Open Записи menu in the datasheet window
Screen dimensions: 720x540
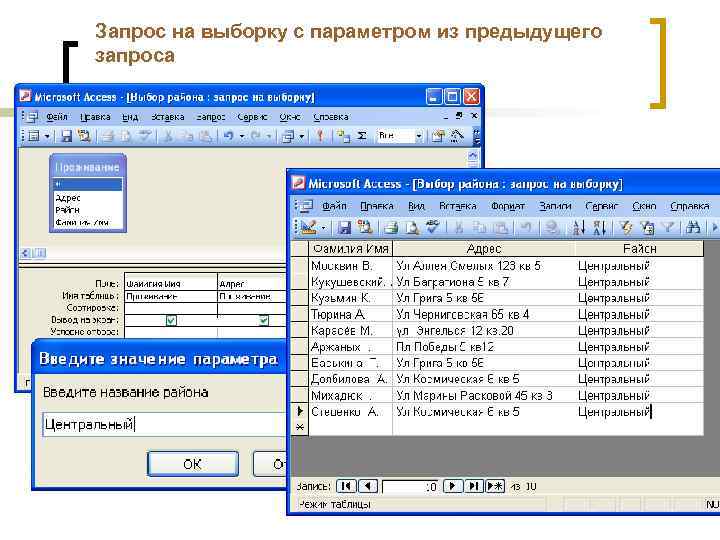point(555,206)
